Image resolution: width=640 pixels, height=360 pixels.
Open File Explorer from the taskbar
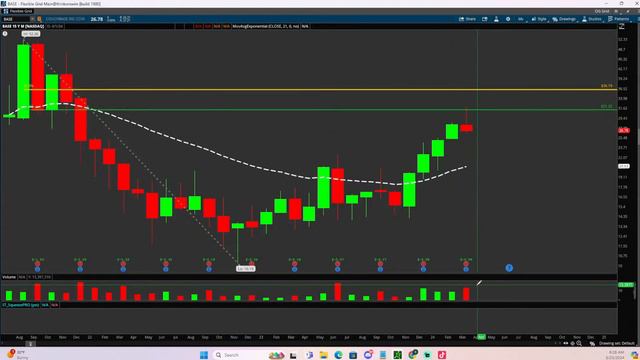pyautogui.click(x=324, y=355)
